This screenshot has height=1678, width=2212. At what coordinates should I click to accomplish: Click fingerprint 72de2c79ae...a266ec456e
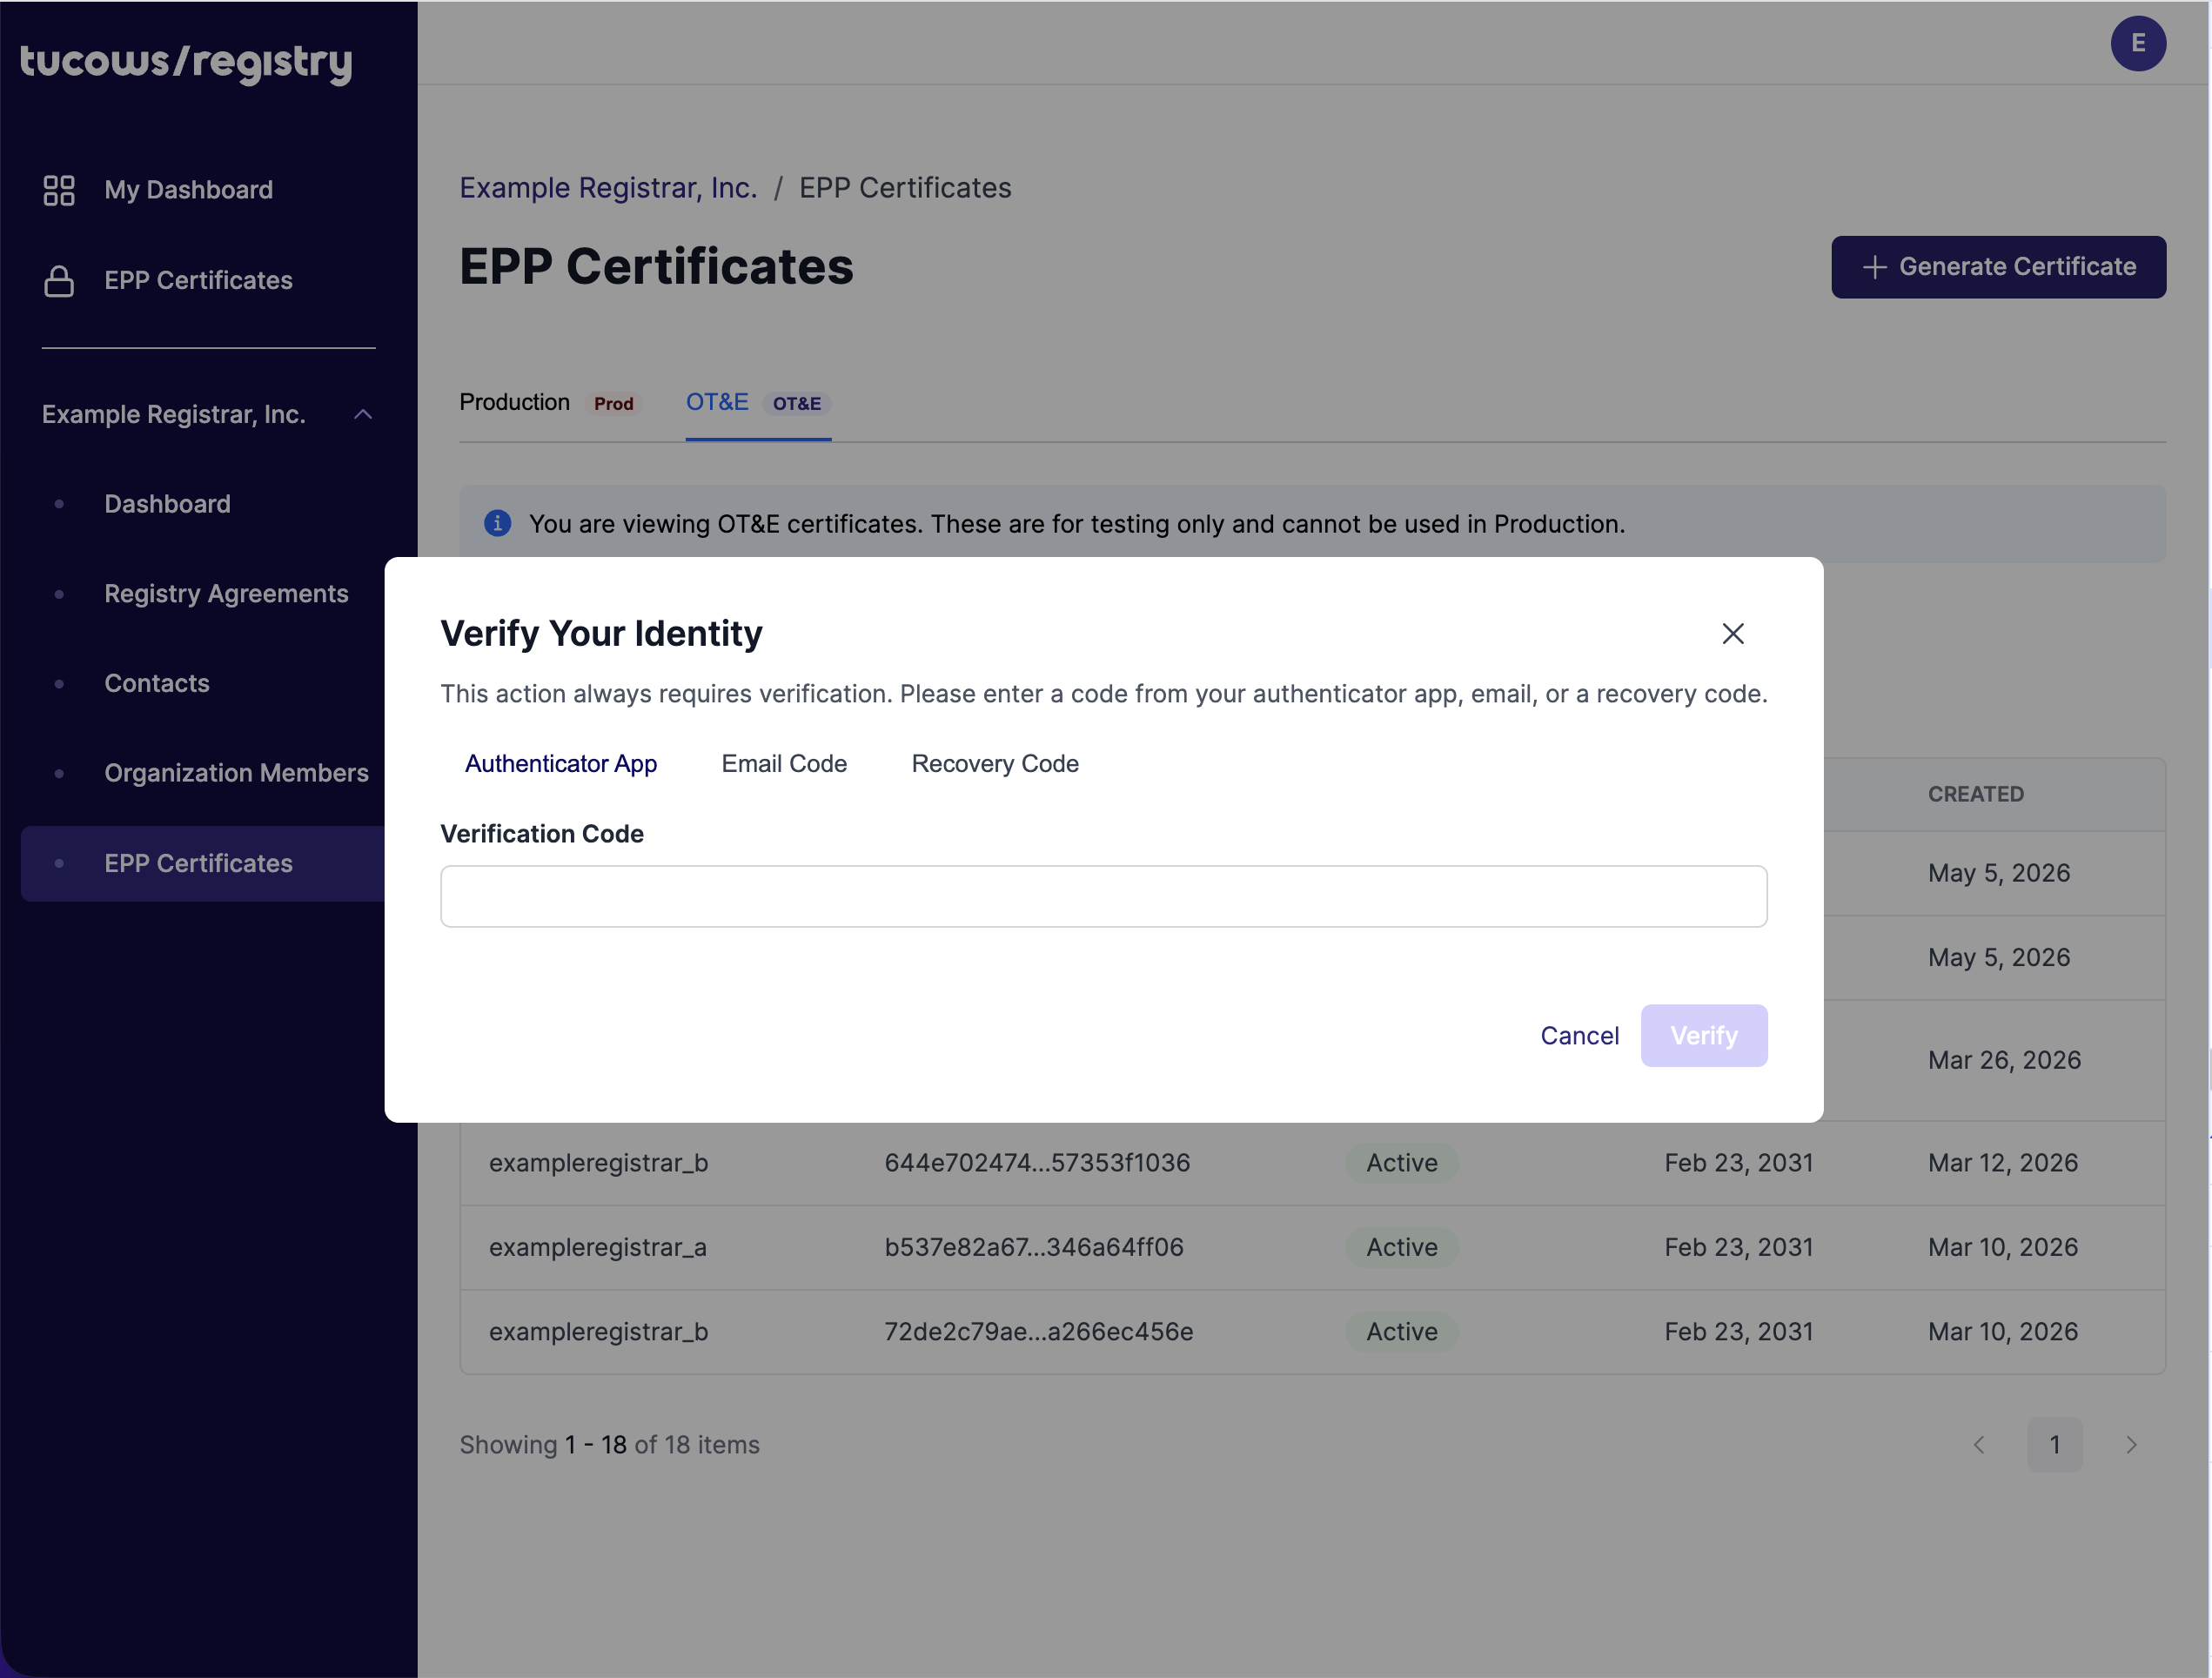pos(1038,1331)
